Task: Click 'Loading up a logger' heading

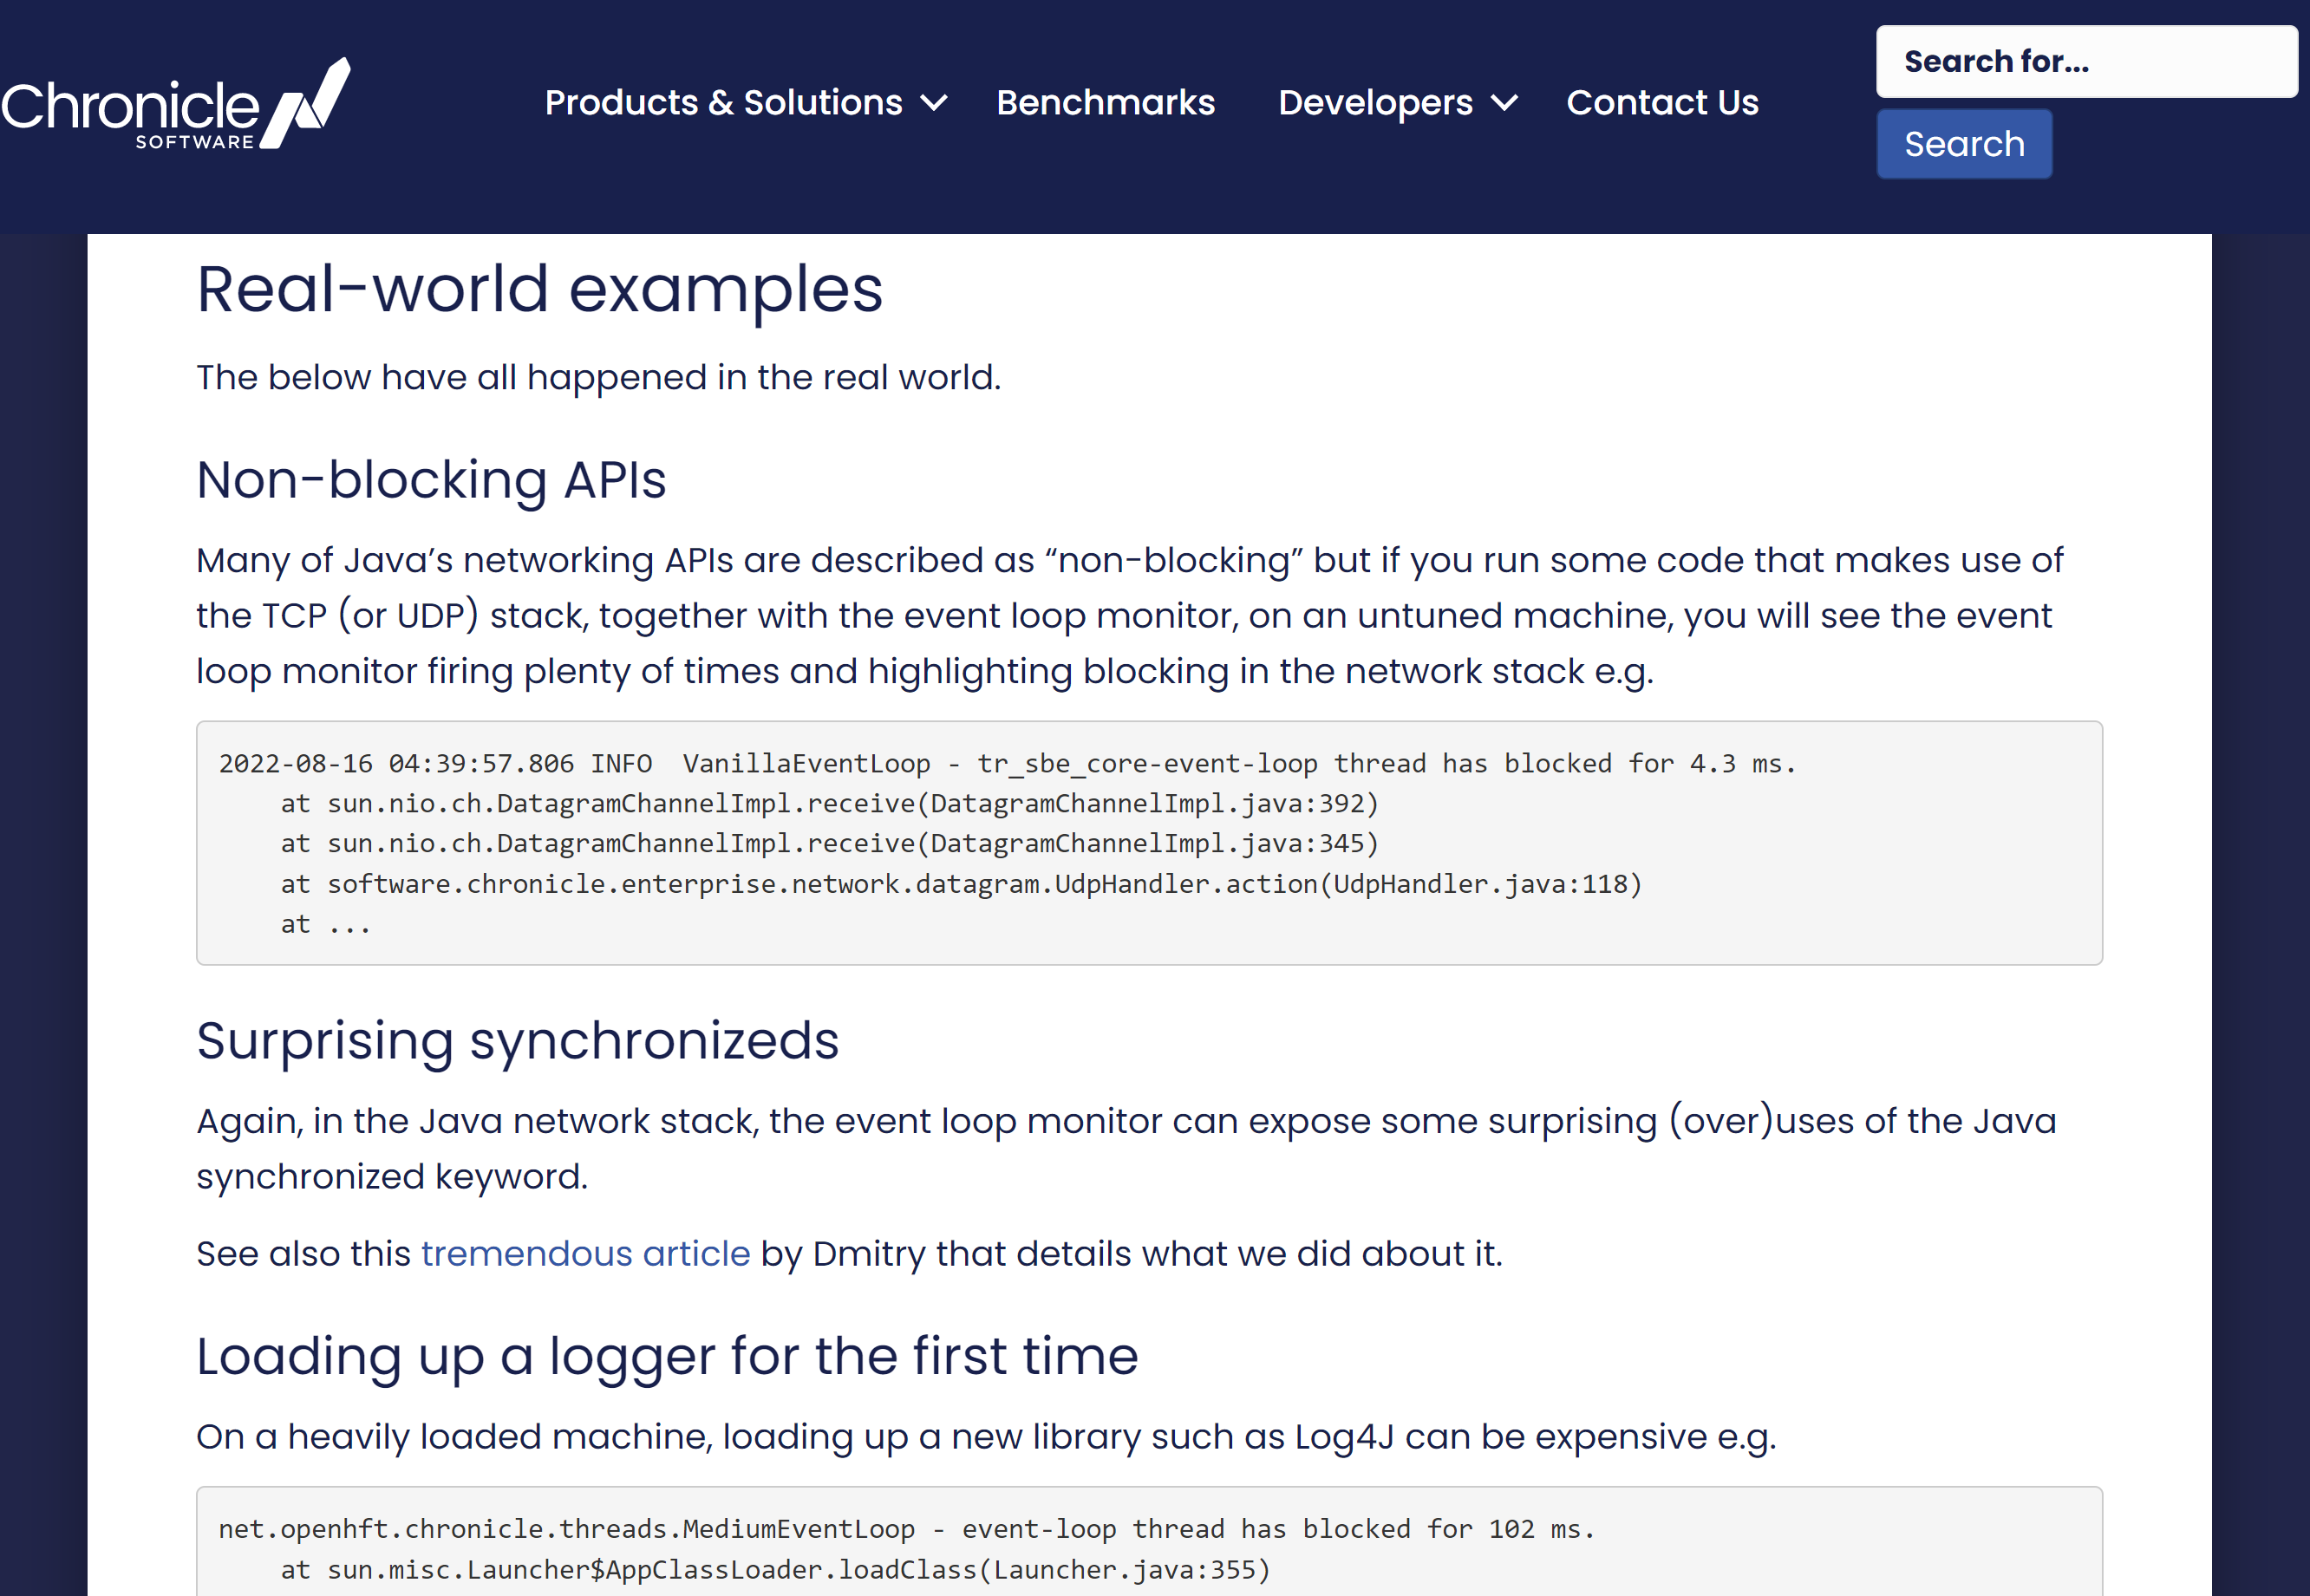Action: click(x=667, y=1357)
